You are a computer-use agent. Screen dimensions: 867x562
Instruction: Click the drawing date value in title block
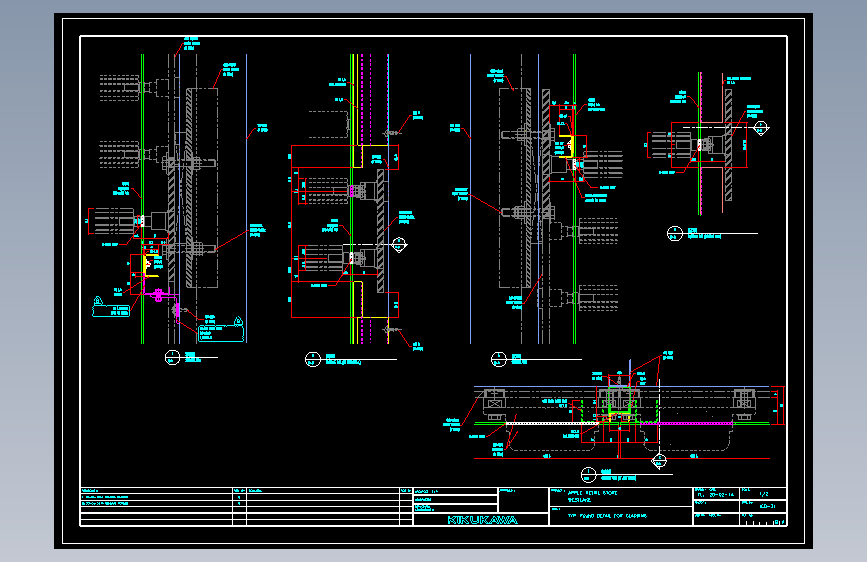point(716,495)
